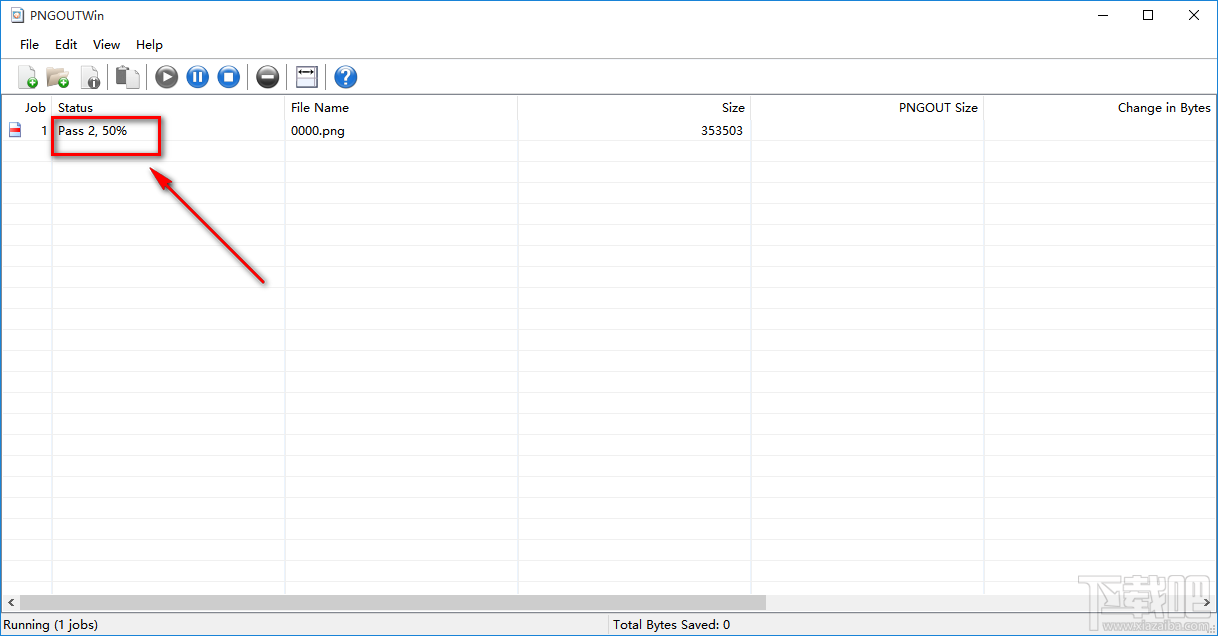Click the Add Folder toolbar icon

tap(58, 77)
